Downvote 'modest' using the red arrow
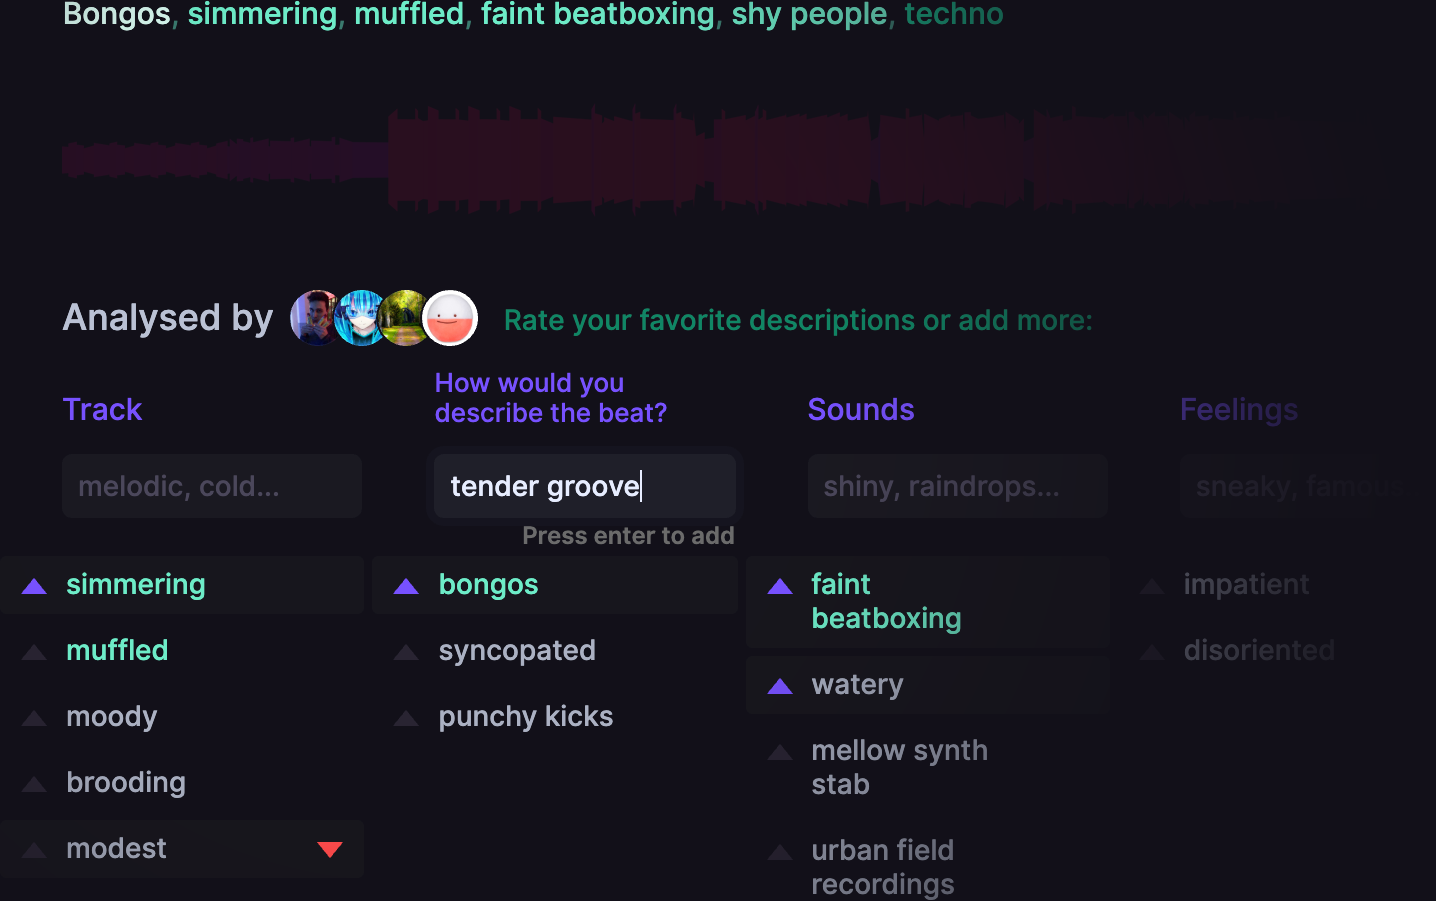1436x901 pixels. click(330, 850)
